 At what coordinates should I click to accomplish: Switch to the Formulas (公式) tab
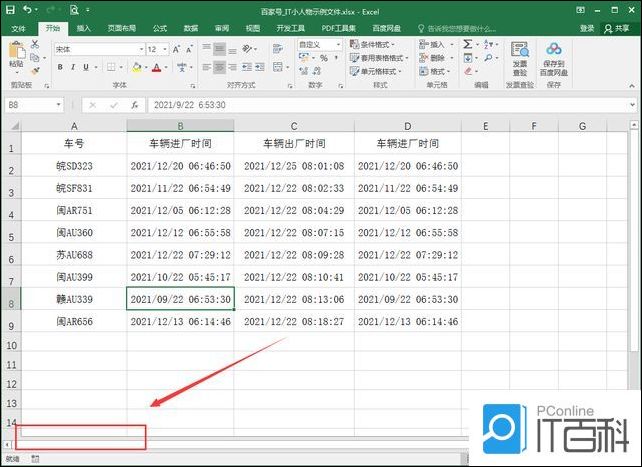[x=160, y=28]
